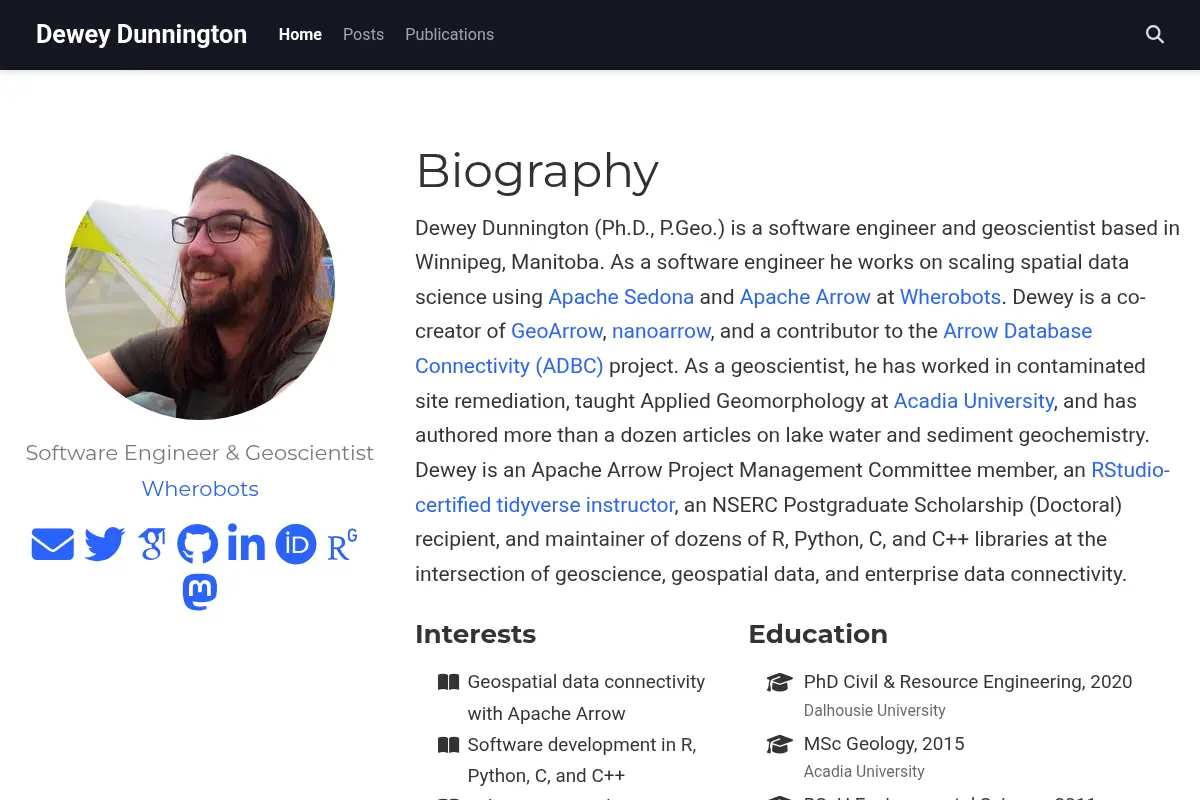Open the ResearchGate icon
Screen dimensions: 1200x800
point(343,545)
